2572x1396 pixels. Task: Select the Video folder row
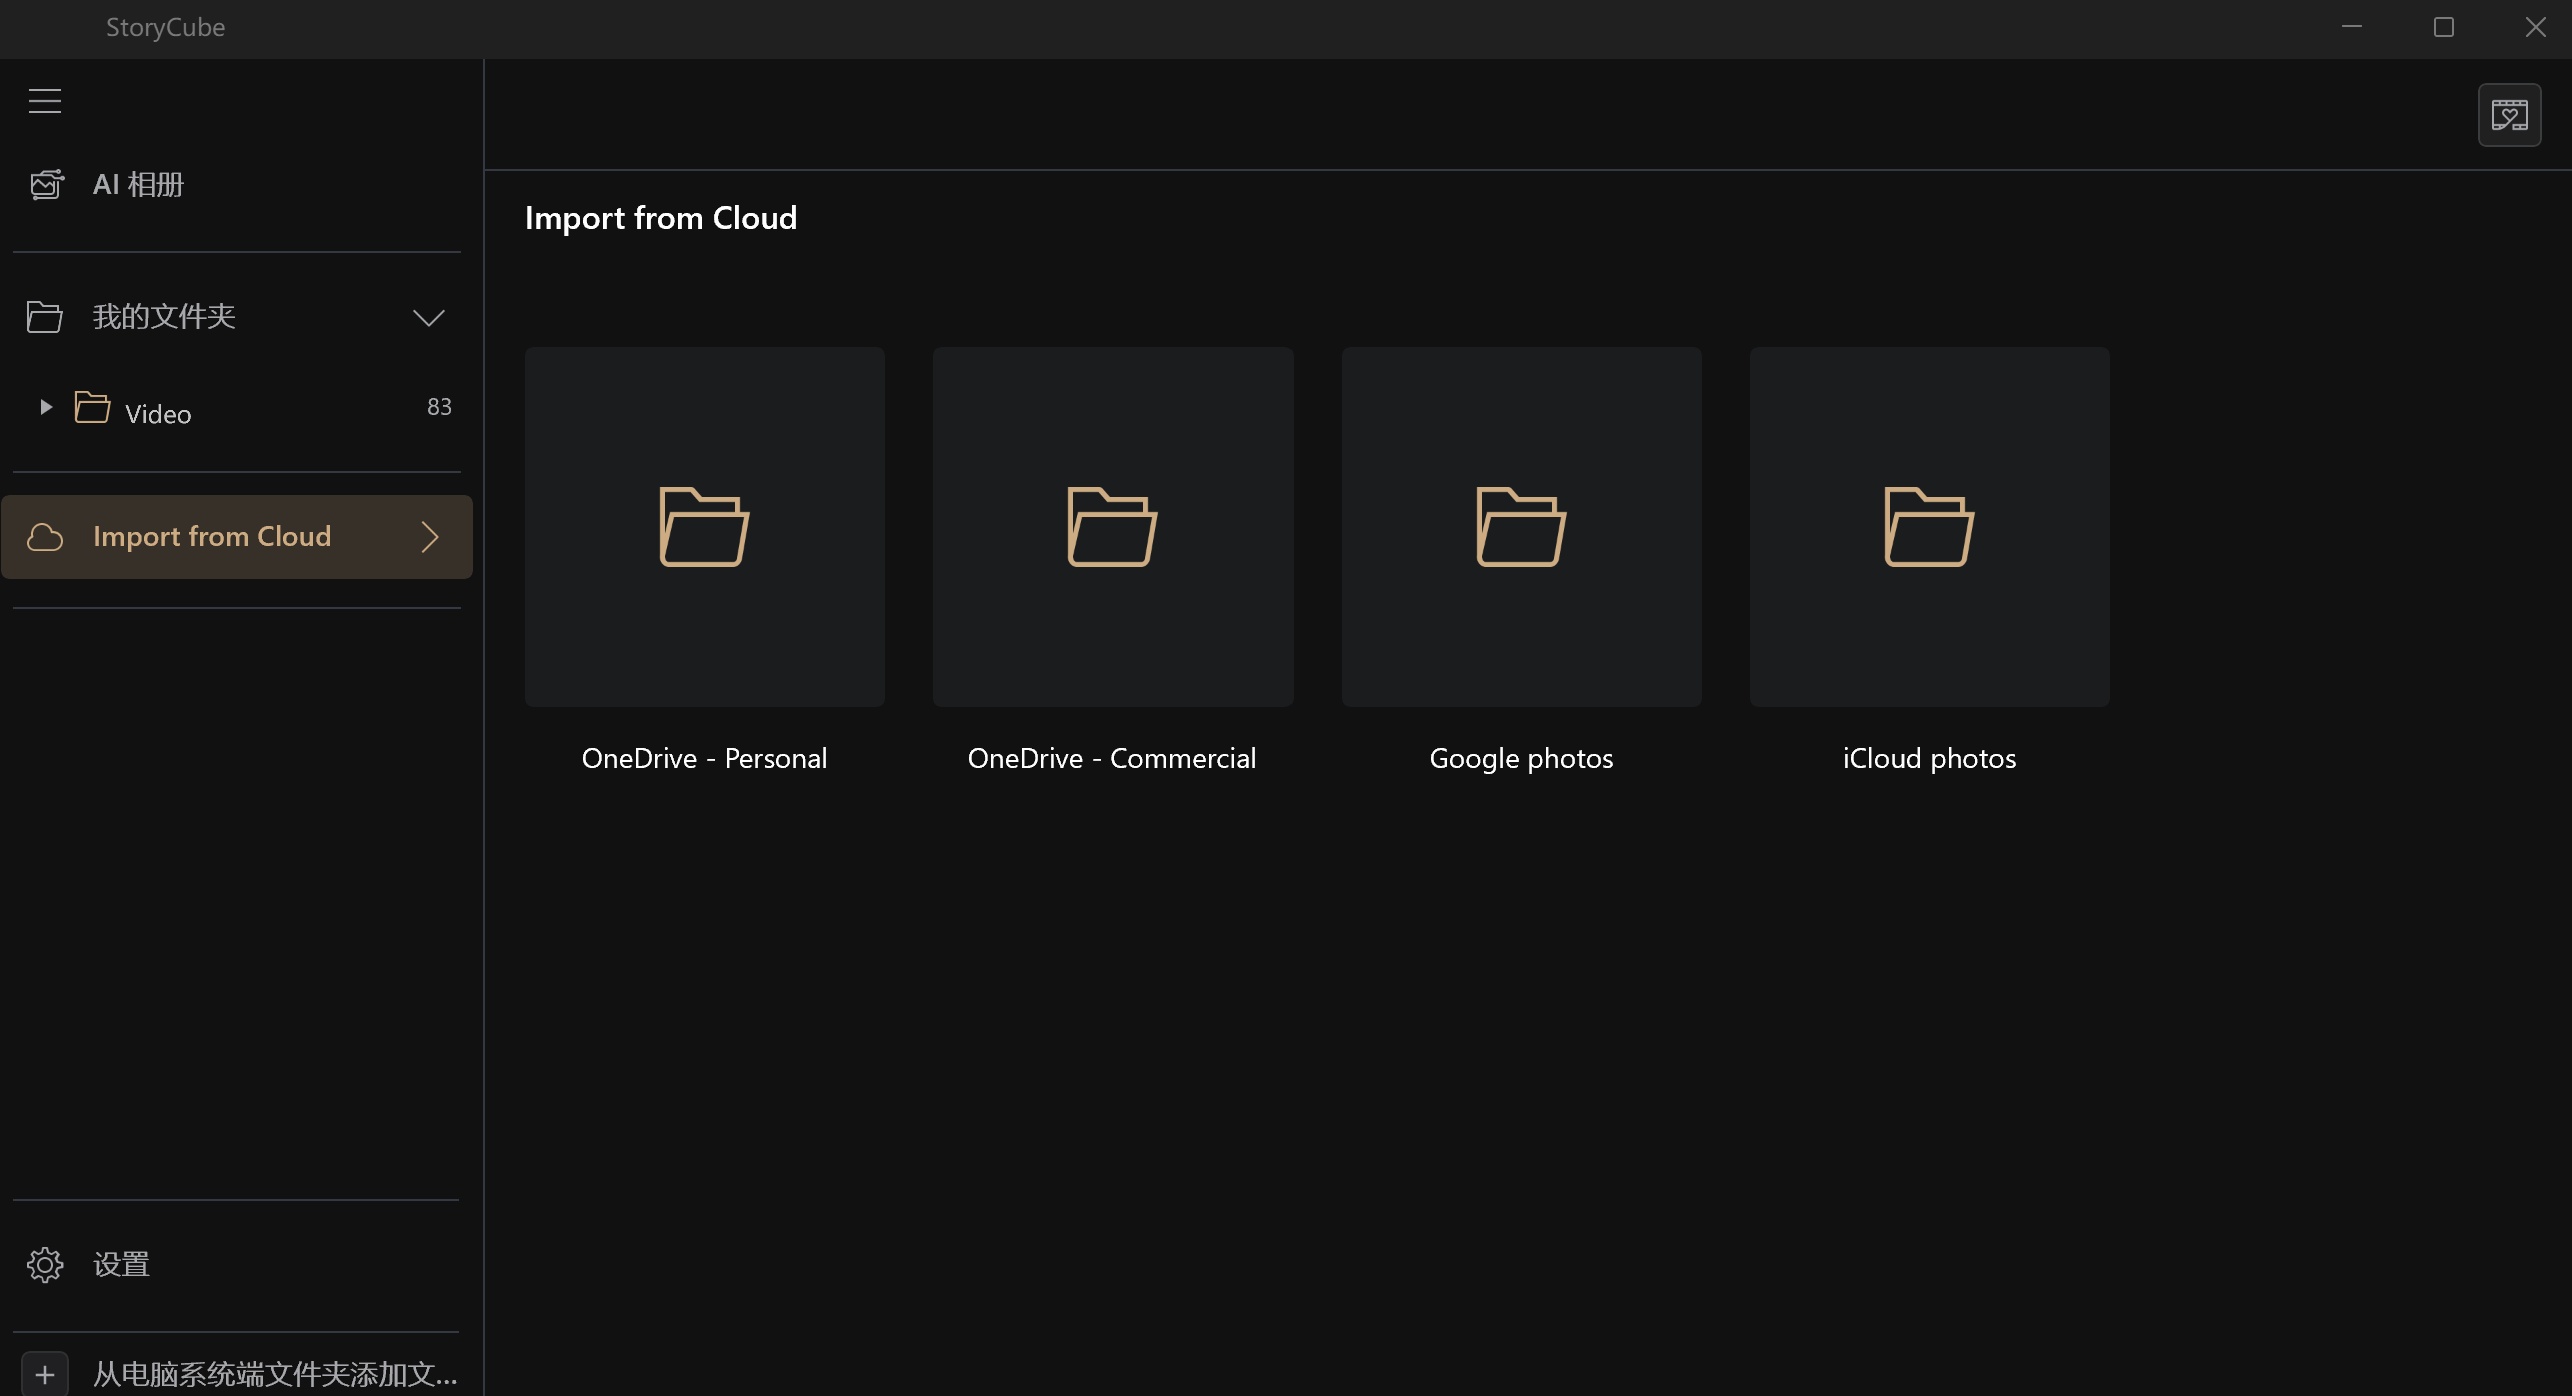click(x=236, y=408)
